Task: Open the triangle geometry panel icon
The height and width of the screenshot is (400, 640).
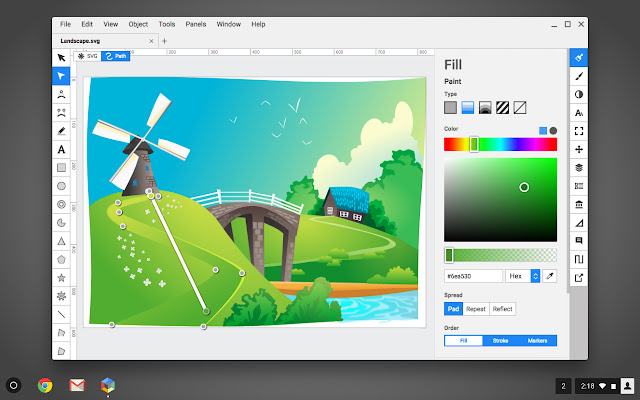Action: pyautogui.click(x=579, y=223)
